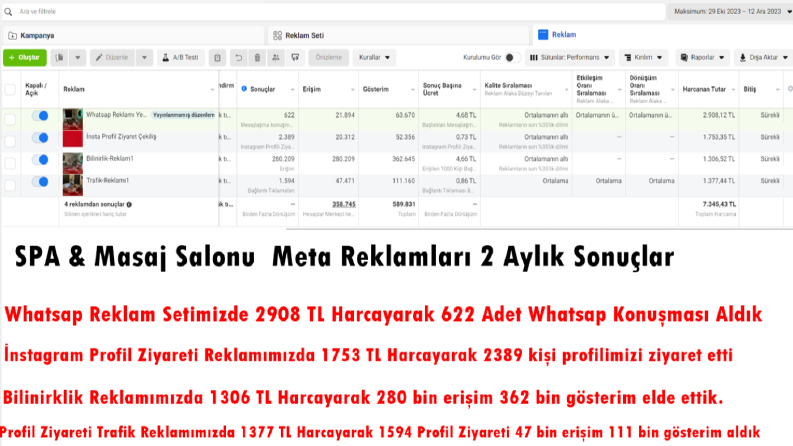
Task: Sort by the Erişim column header
Action: coord(312,89)
